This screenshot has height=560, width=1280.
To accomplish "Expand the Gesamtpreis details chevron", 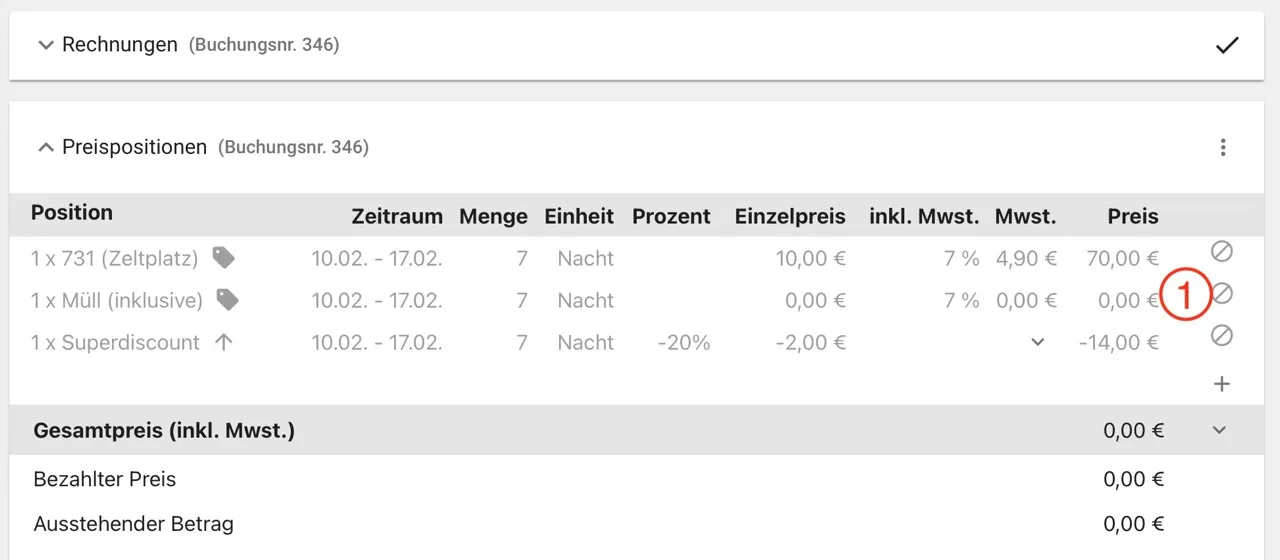I will [1219, 430].
